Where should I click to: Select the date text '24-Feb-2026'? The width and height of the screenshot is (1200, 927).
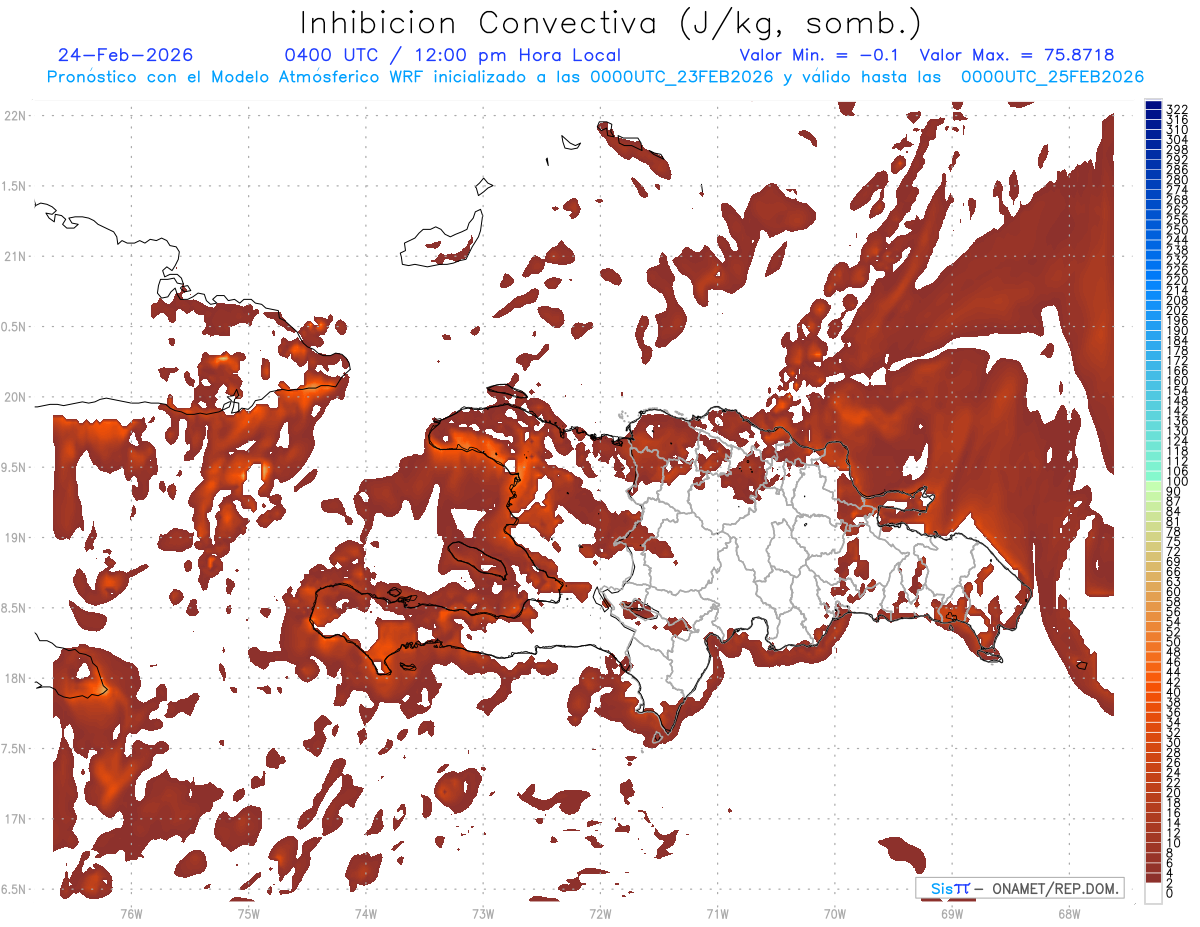(126, 56)
